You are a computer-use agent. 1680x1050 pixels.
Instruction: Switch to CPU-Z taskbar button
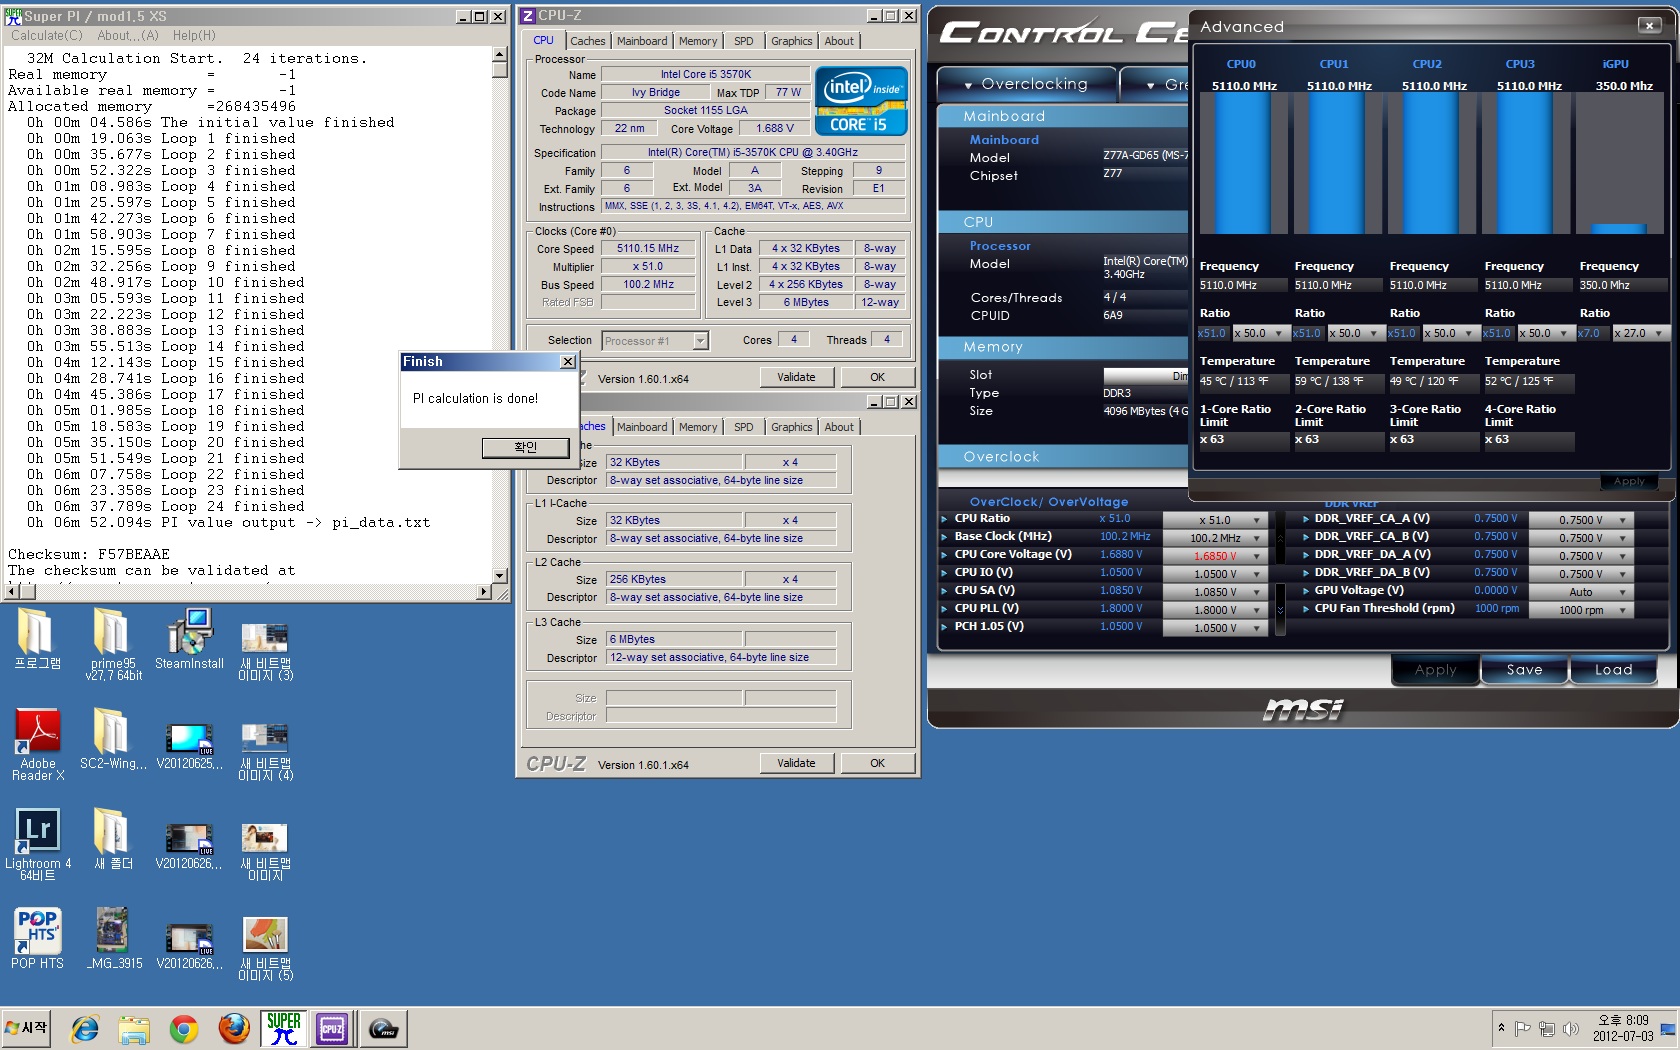pos(333,1028)
